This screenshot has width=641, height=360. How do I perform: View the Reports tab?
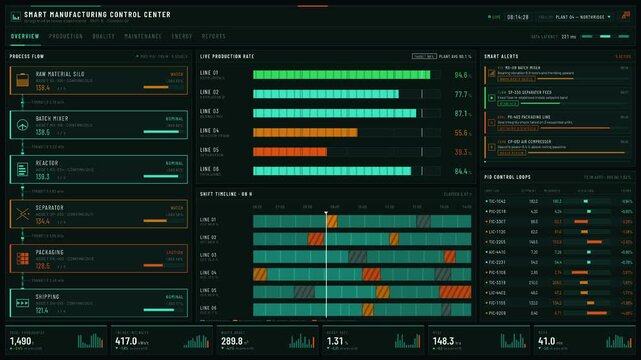point(213,36)
